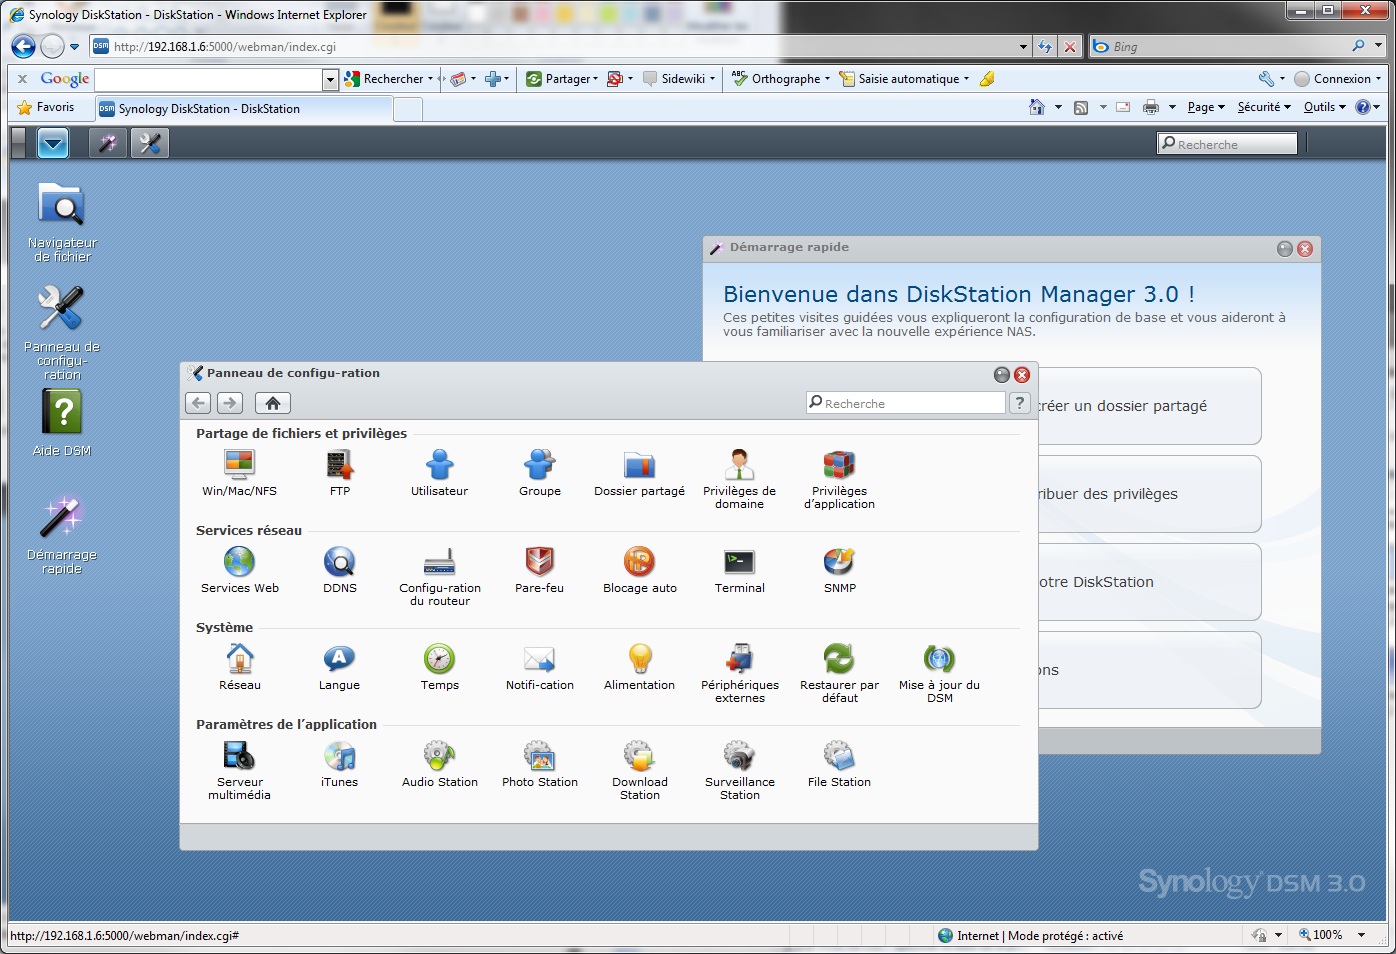Viewport: 1396px width, 954px height.
Task: Open Mise à jour du DSM icon
Action: point(939,673)
